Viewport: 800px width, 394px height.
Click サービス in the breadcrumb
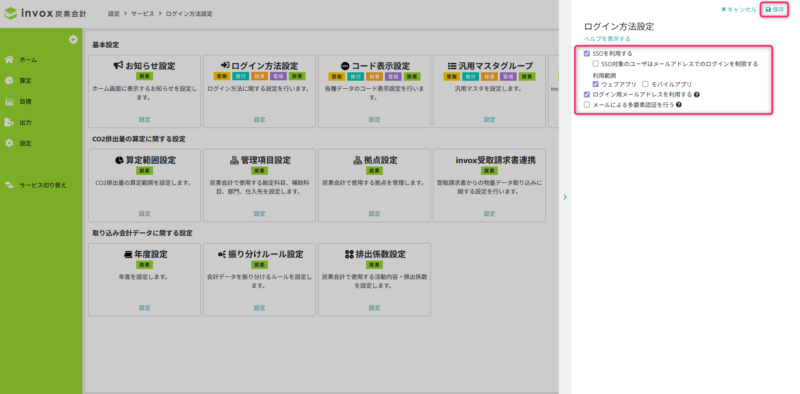click(144, 14)
